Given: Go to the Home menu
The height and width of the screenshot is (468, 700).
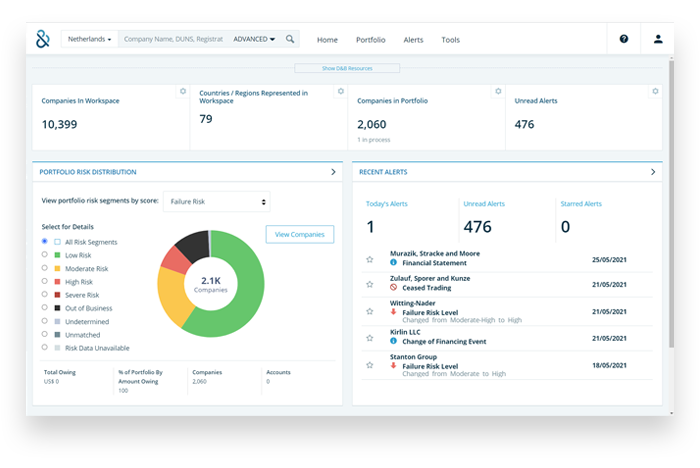Looking at the screenshot, I should click(x=327, y=40).
